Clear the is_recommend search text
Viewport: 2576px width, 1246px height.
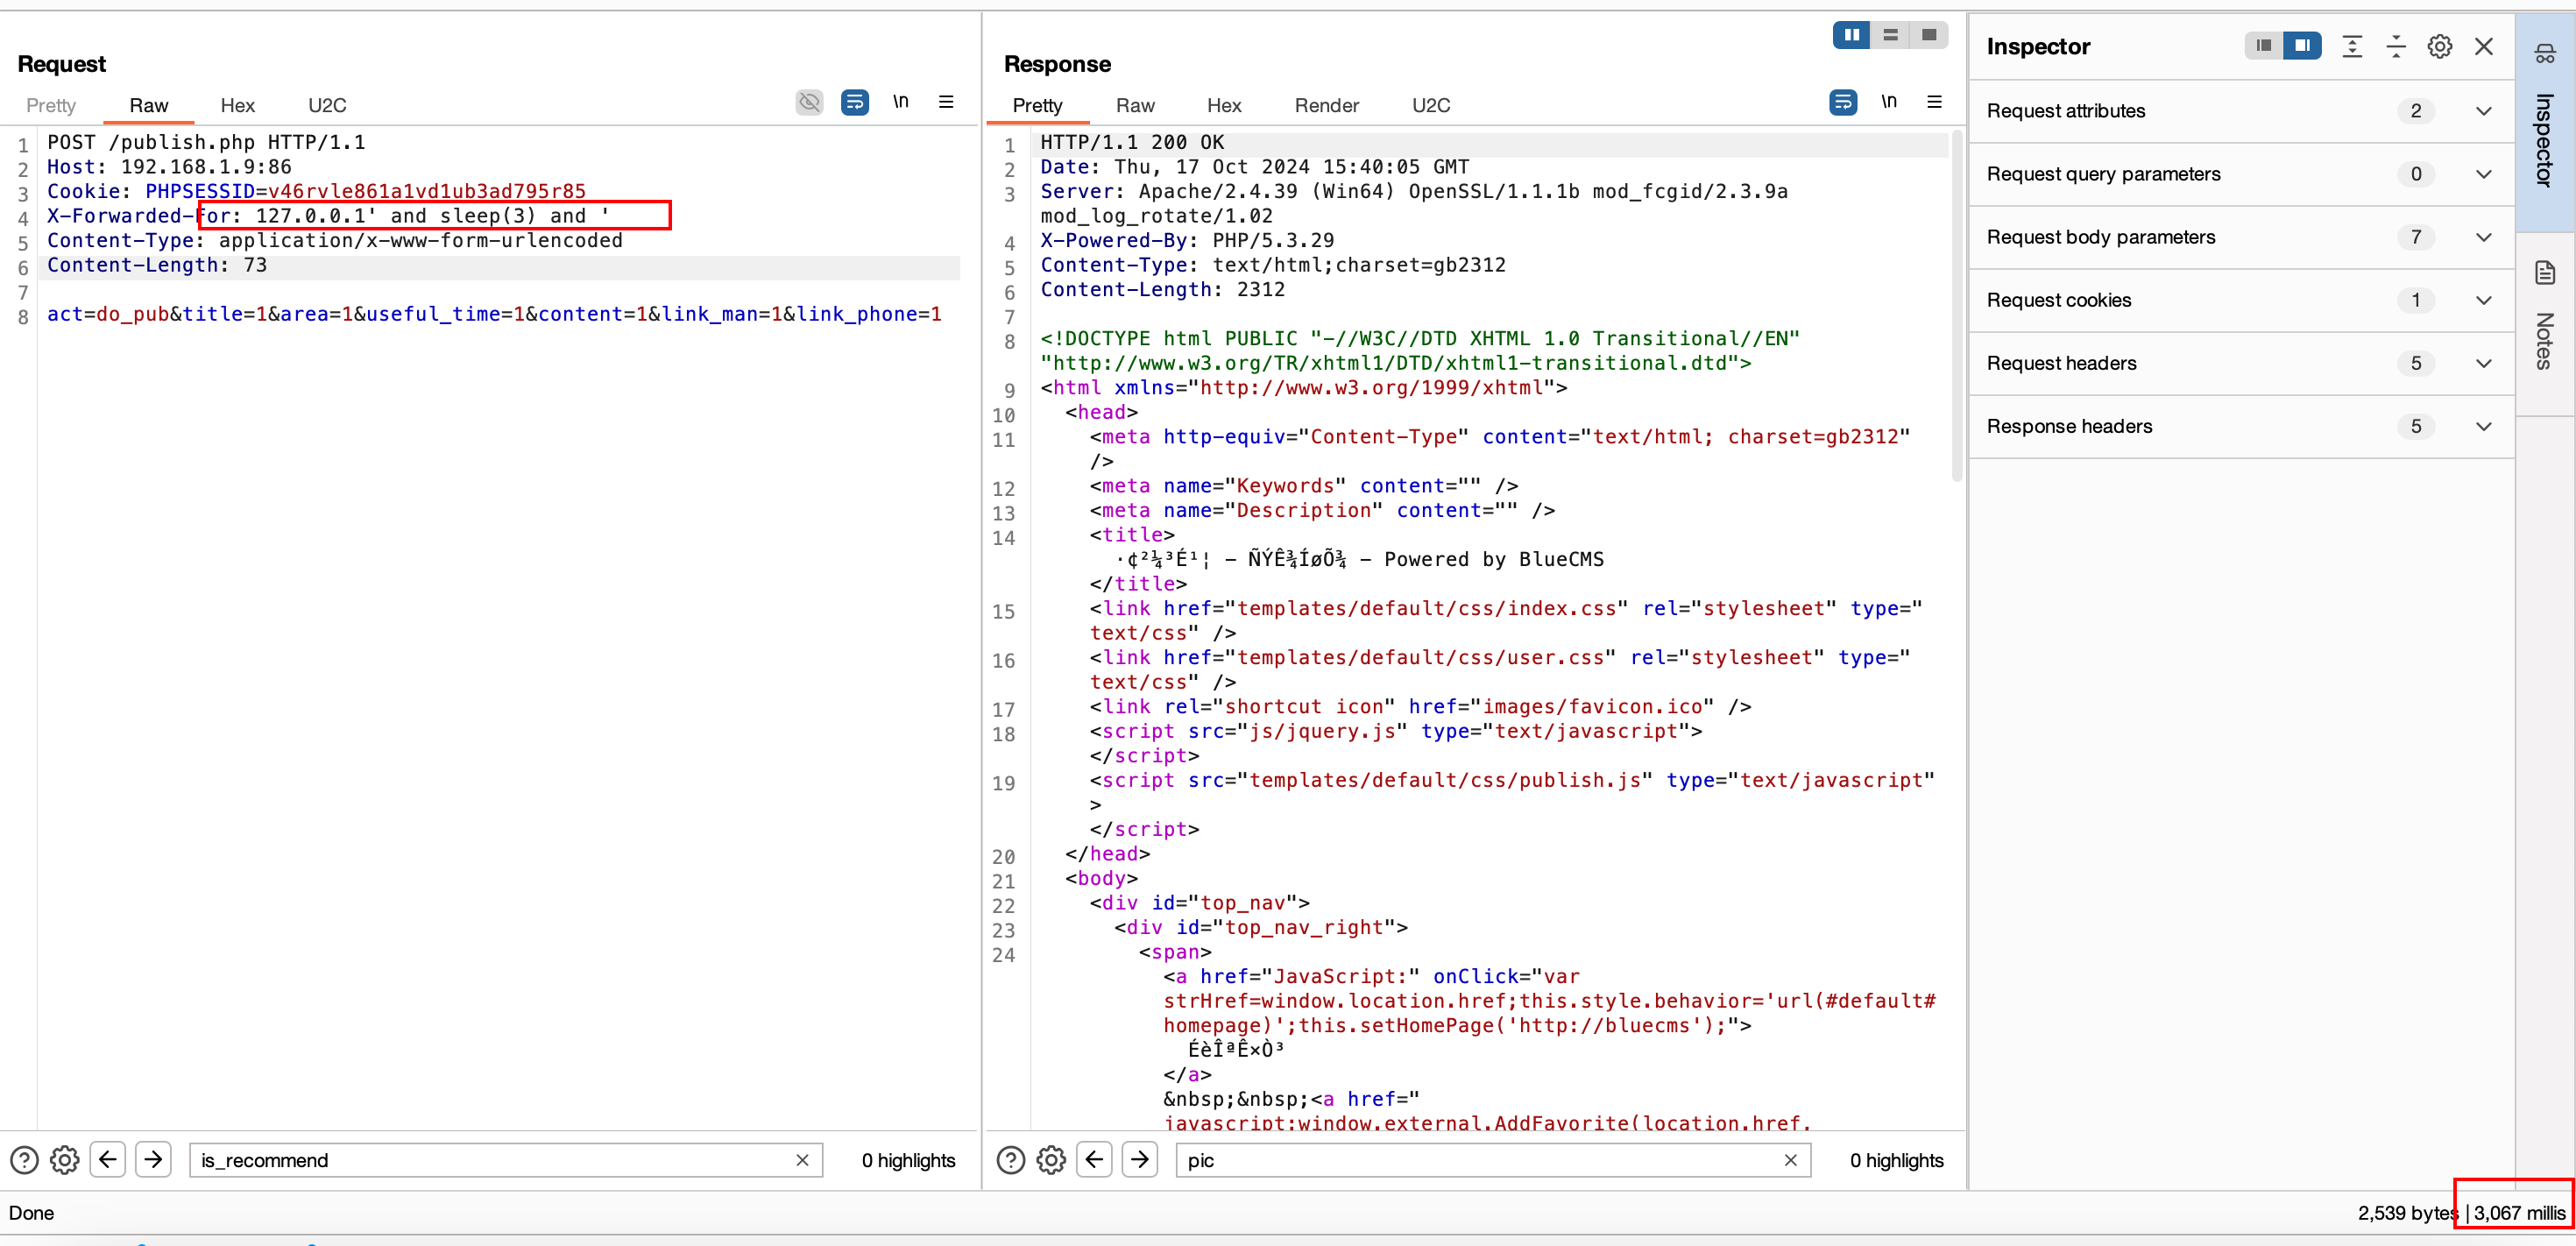point(802,1160)
